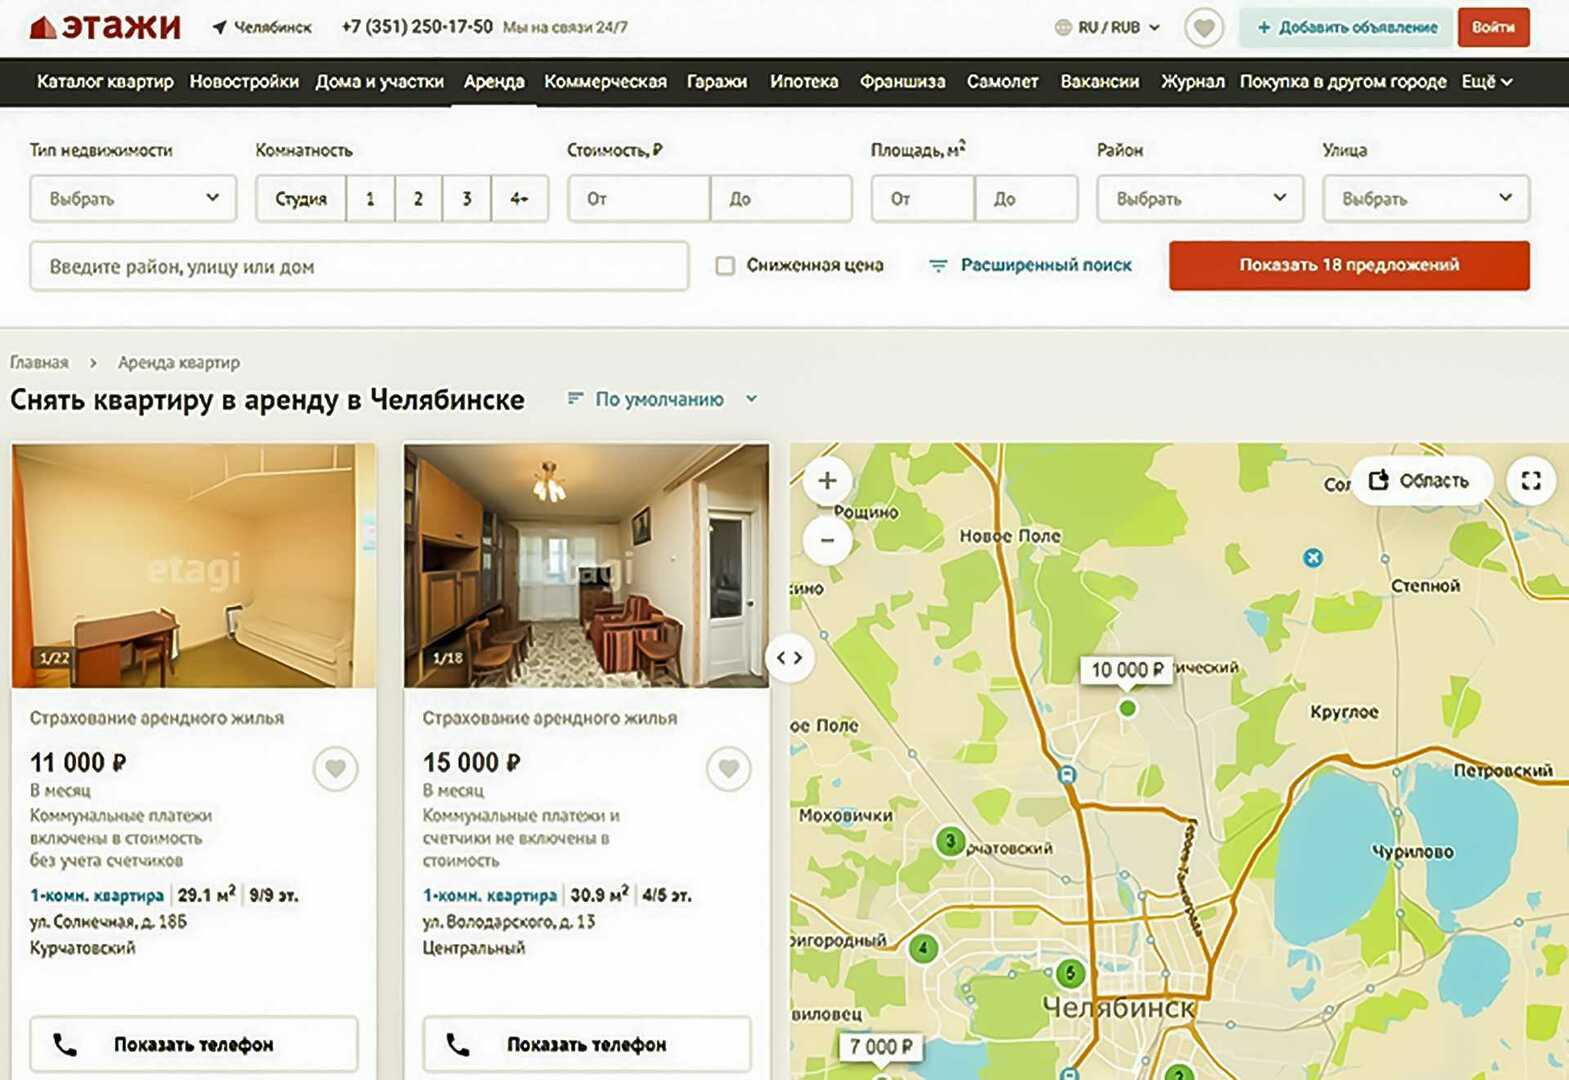Go to the Ипотека section
Viewport: 1569px width, 1080px height.
(803, 82)
